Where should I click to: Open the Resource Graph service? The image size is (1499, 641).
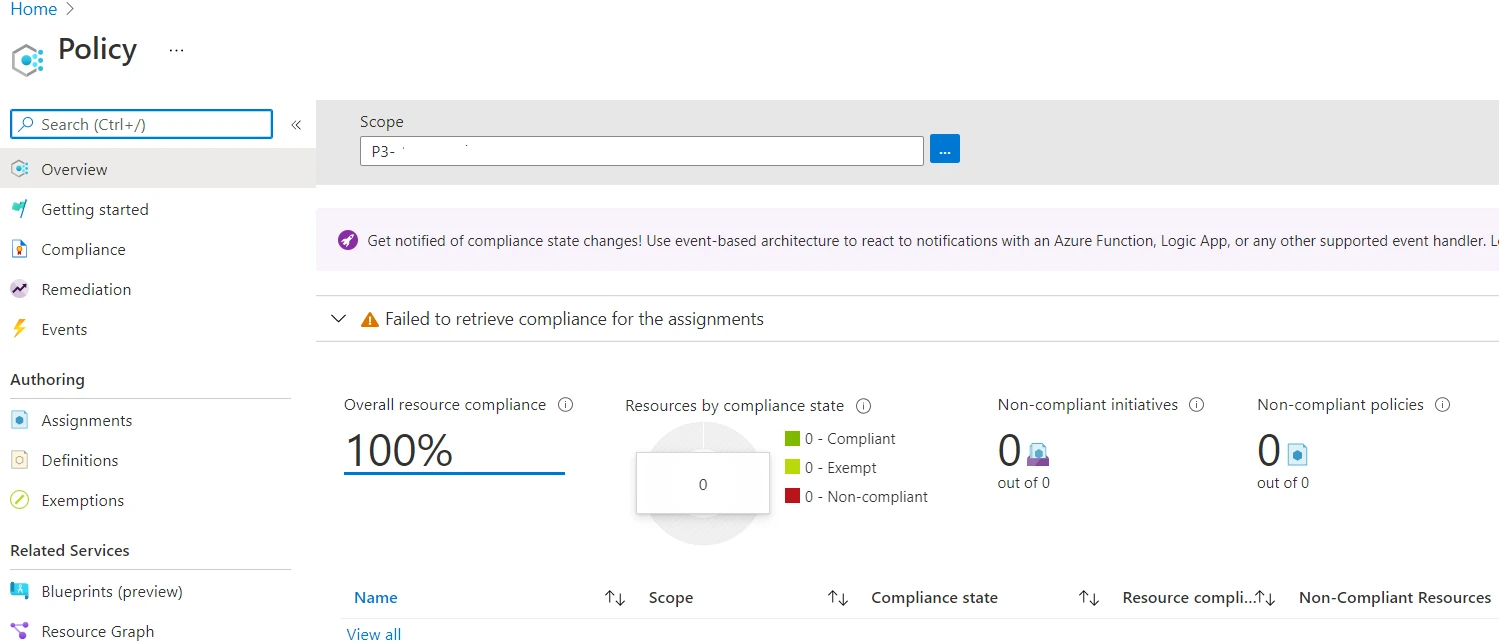pyautogui.click(x=97, y=629)
